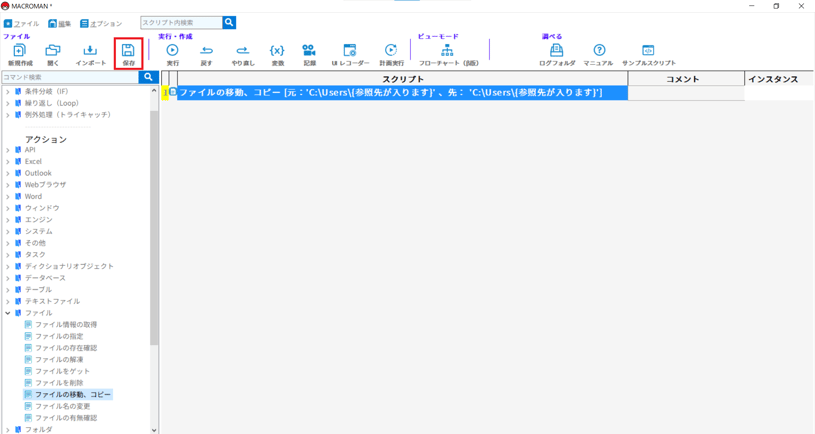Select ファイルの指定 command
815x434 pixels.
pos(59,336)
